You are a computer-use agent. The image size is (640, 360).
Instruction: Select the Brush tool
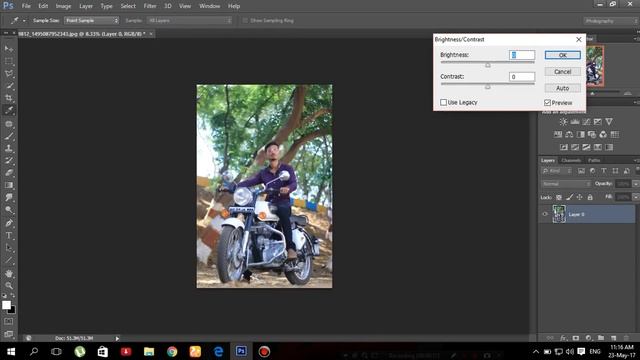(9, 136)
